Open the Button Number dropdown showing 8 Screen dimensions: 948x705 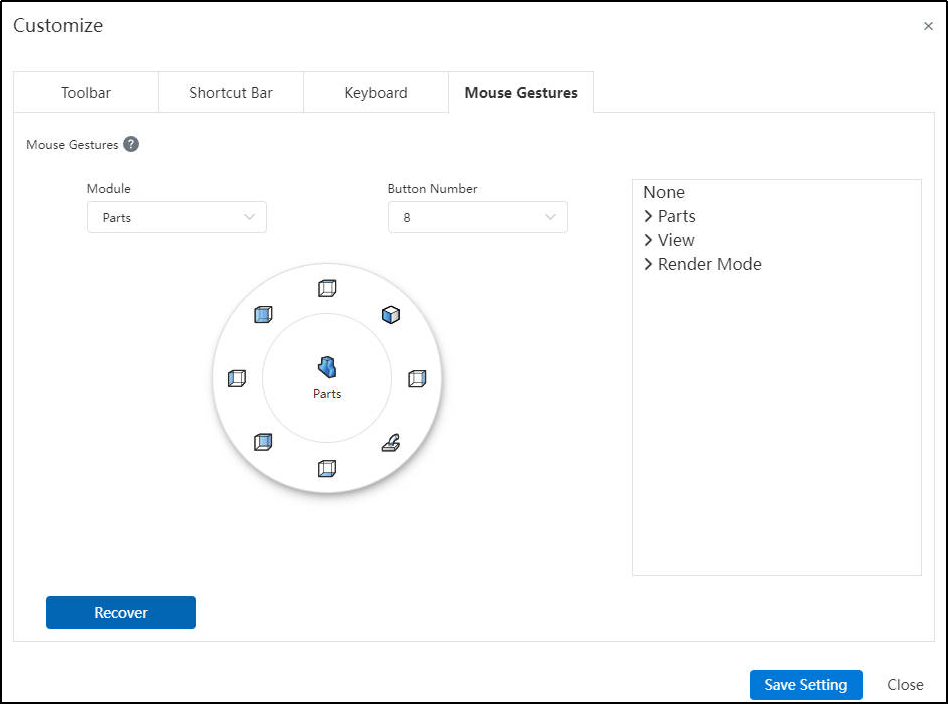[x=478, y=217]
